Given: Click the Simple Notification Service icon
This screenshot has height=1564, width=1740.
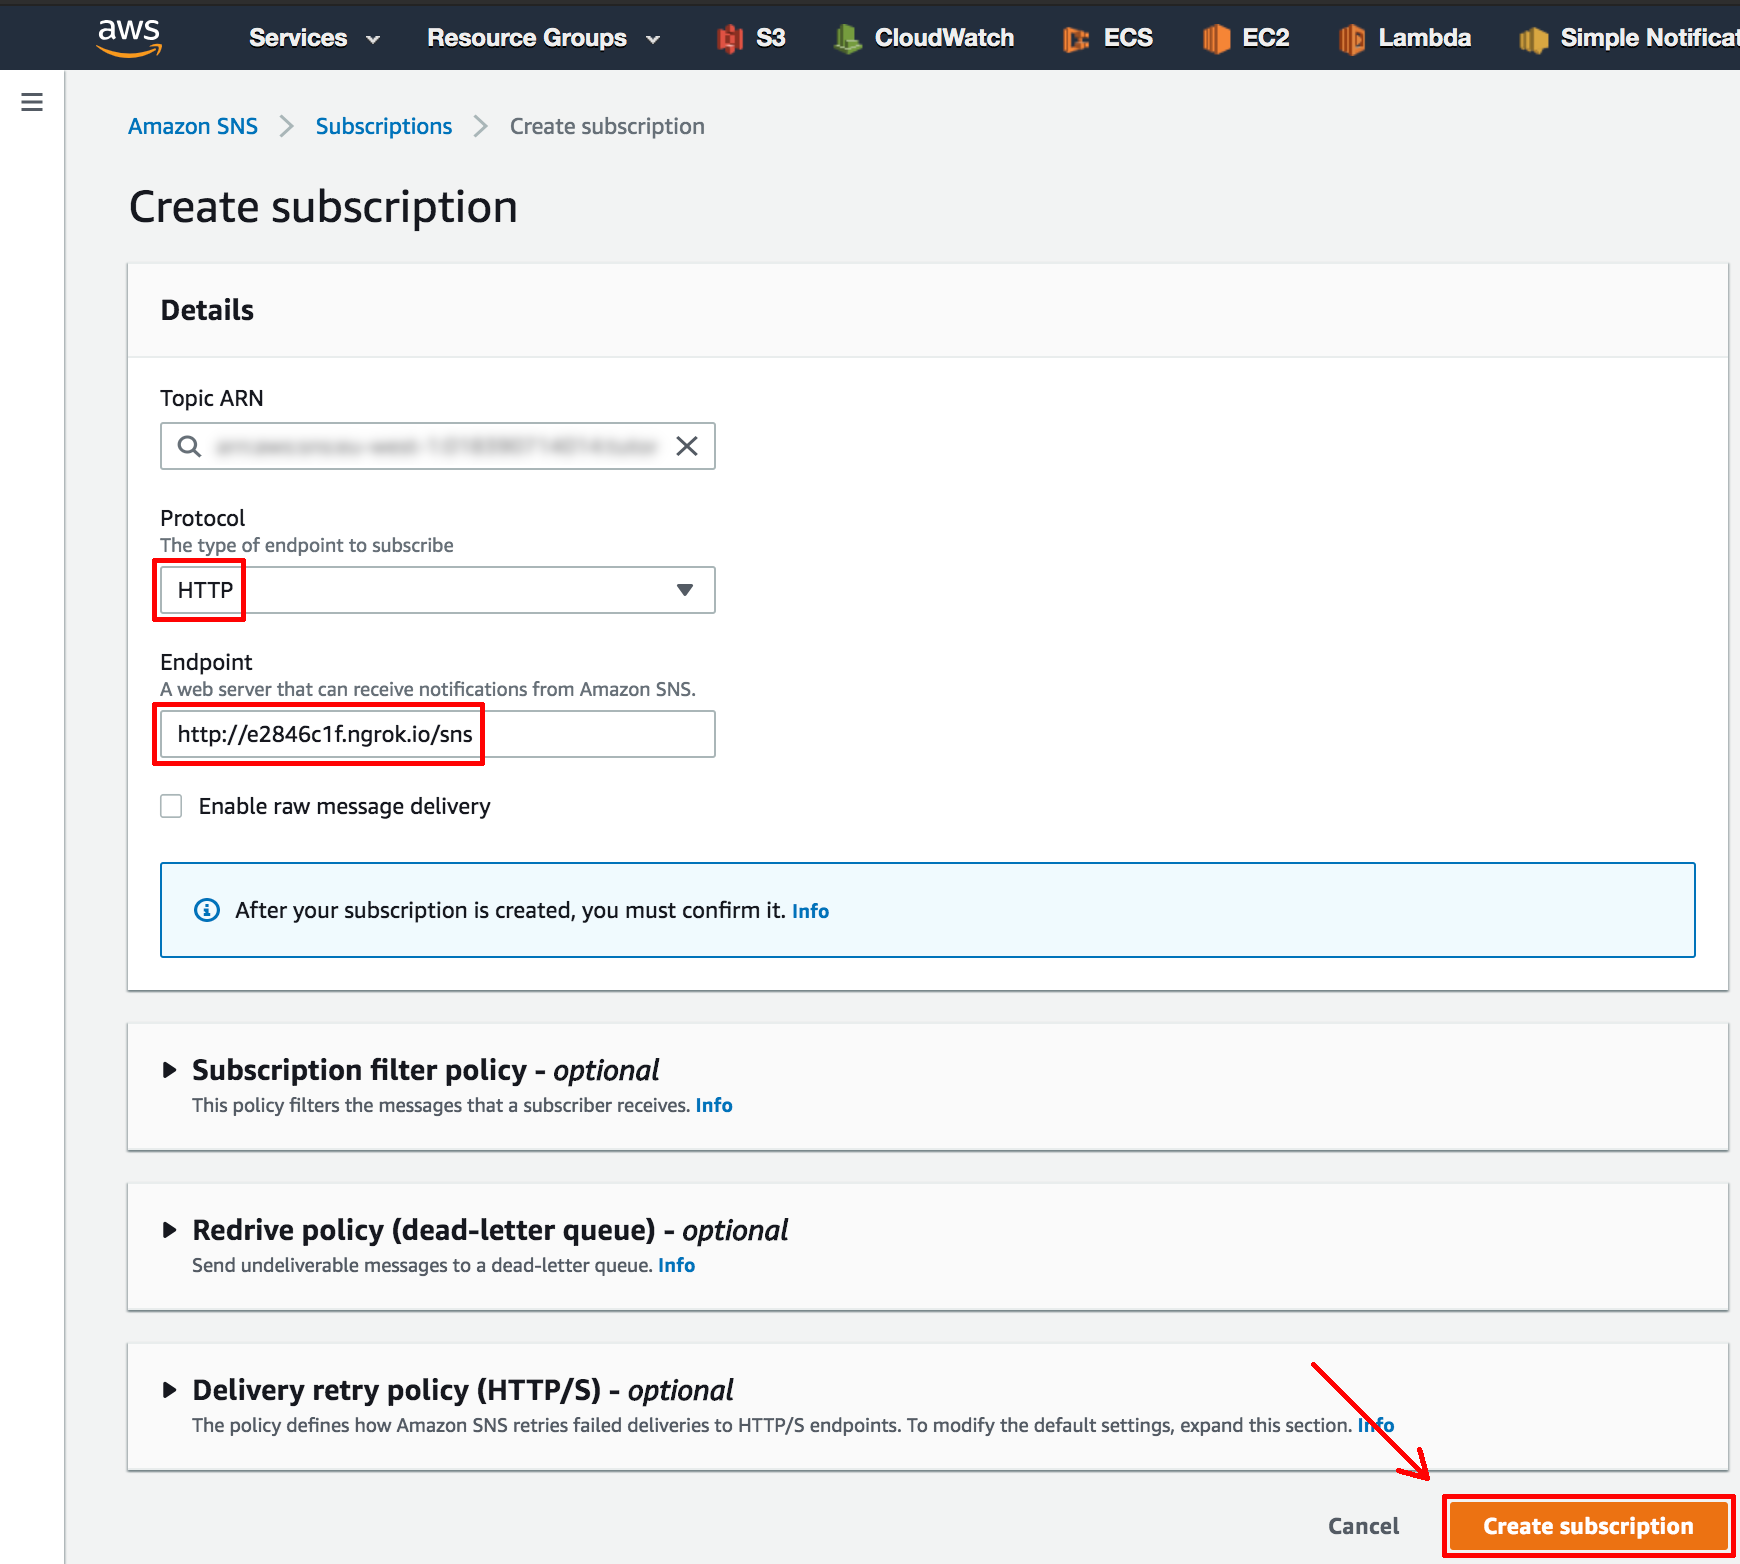Looking at the screenshot, I should click(1533, 39).
